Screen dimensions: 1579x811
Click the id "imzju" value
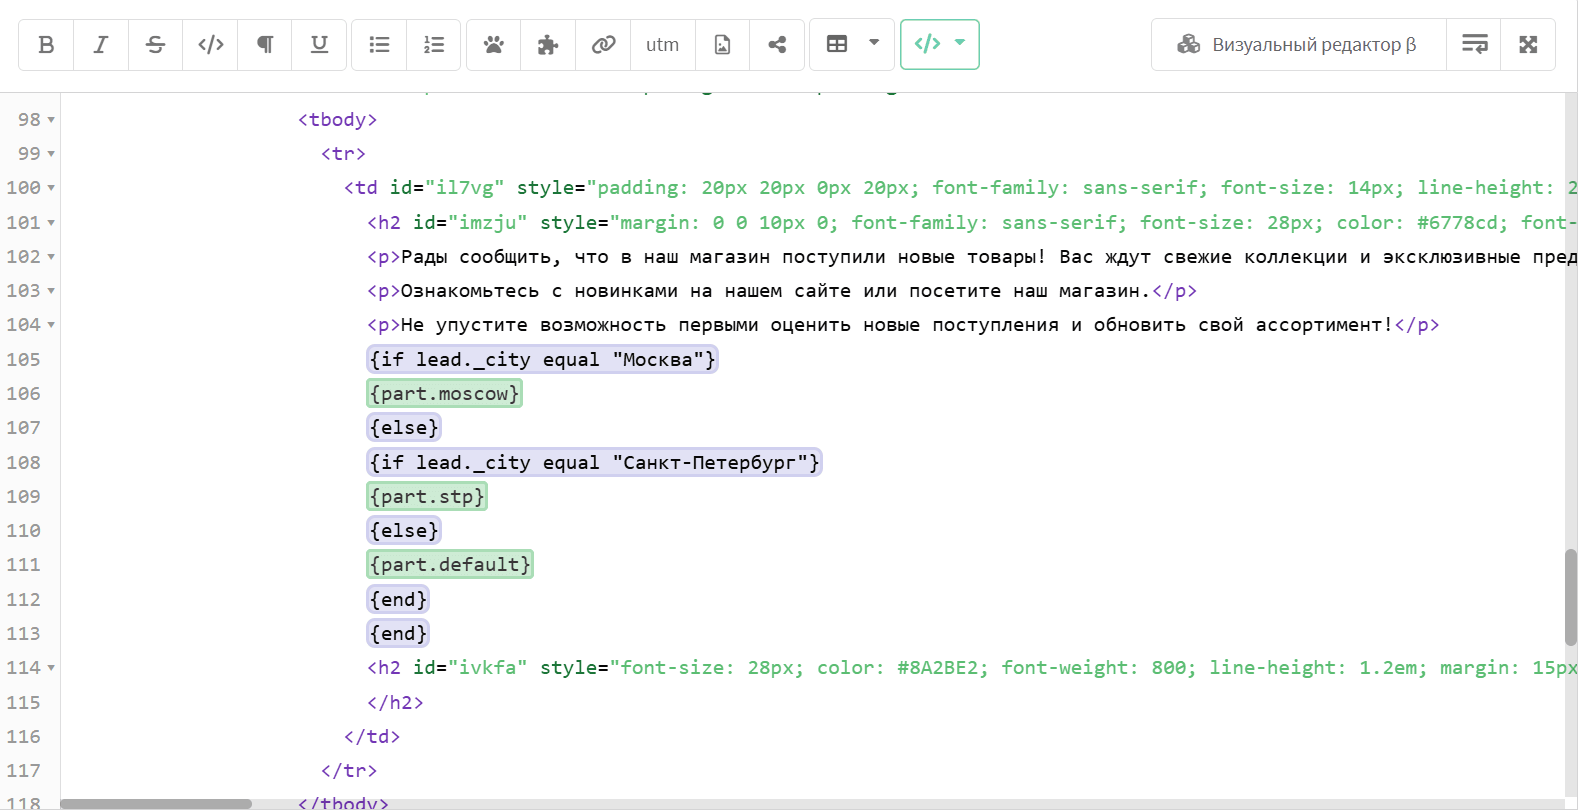click(x=488, y=223)
